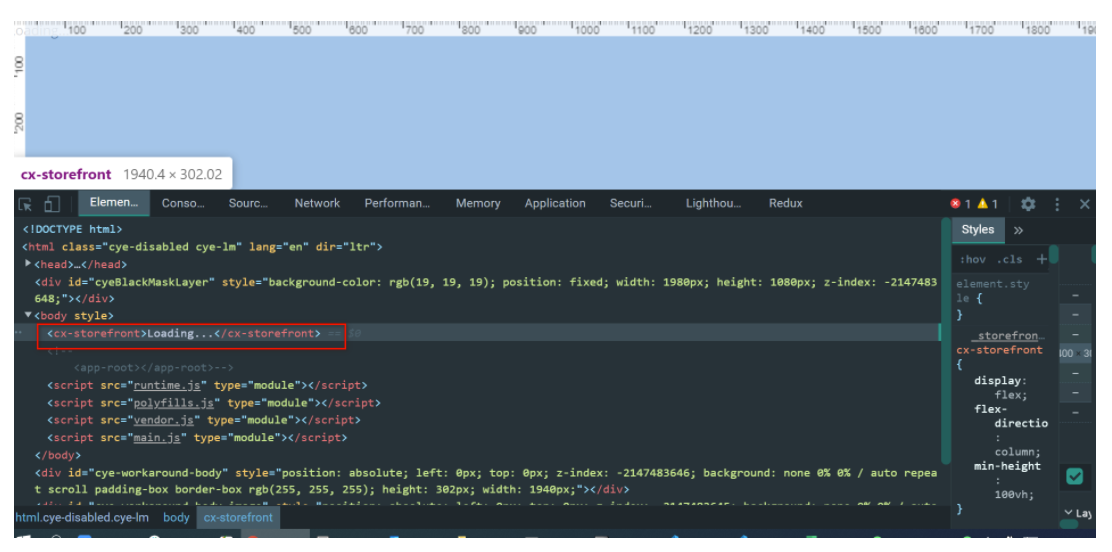Select the closing body tag line

57,456
